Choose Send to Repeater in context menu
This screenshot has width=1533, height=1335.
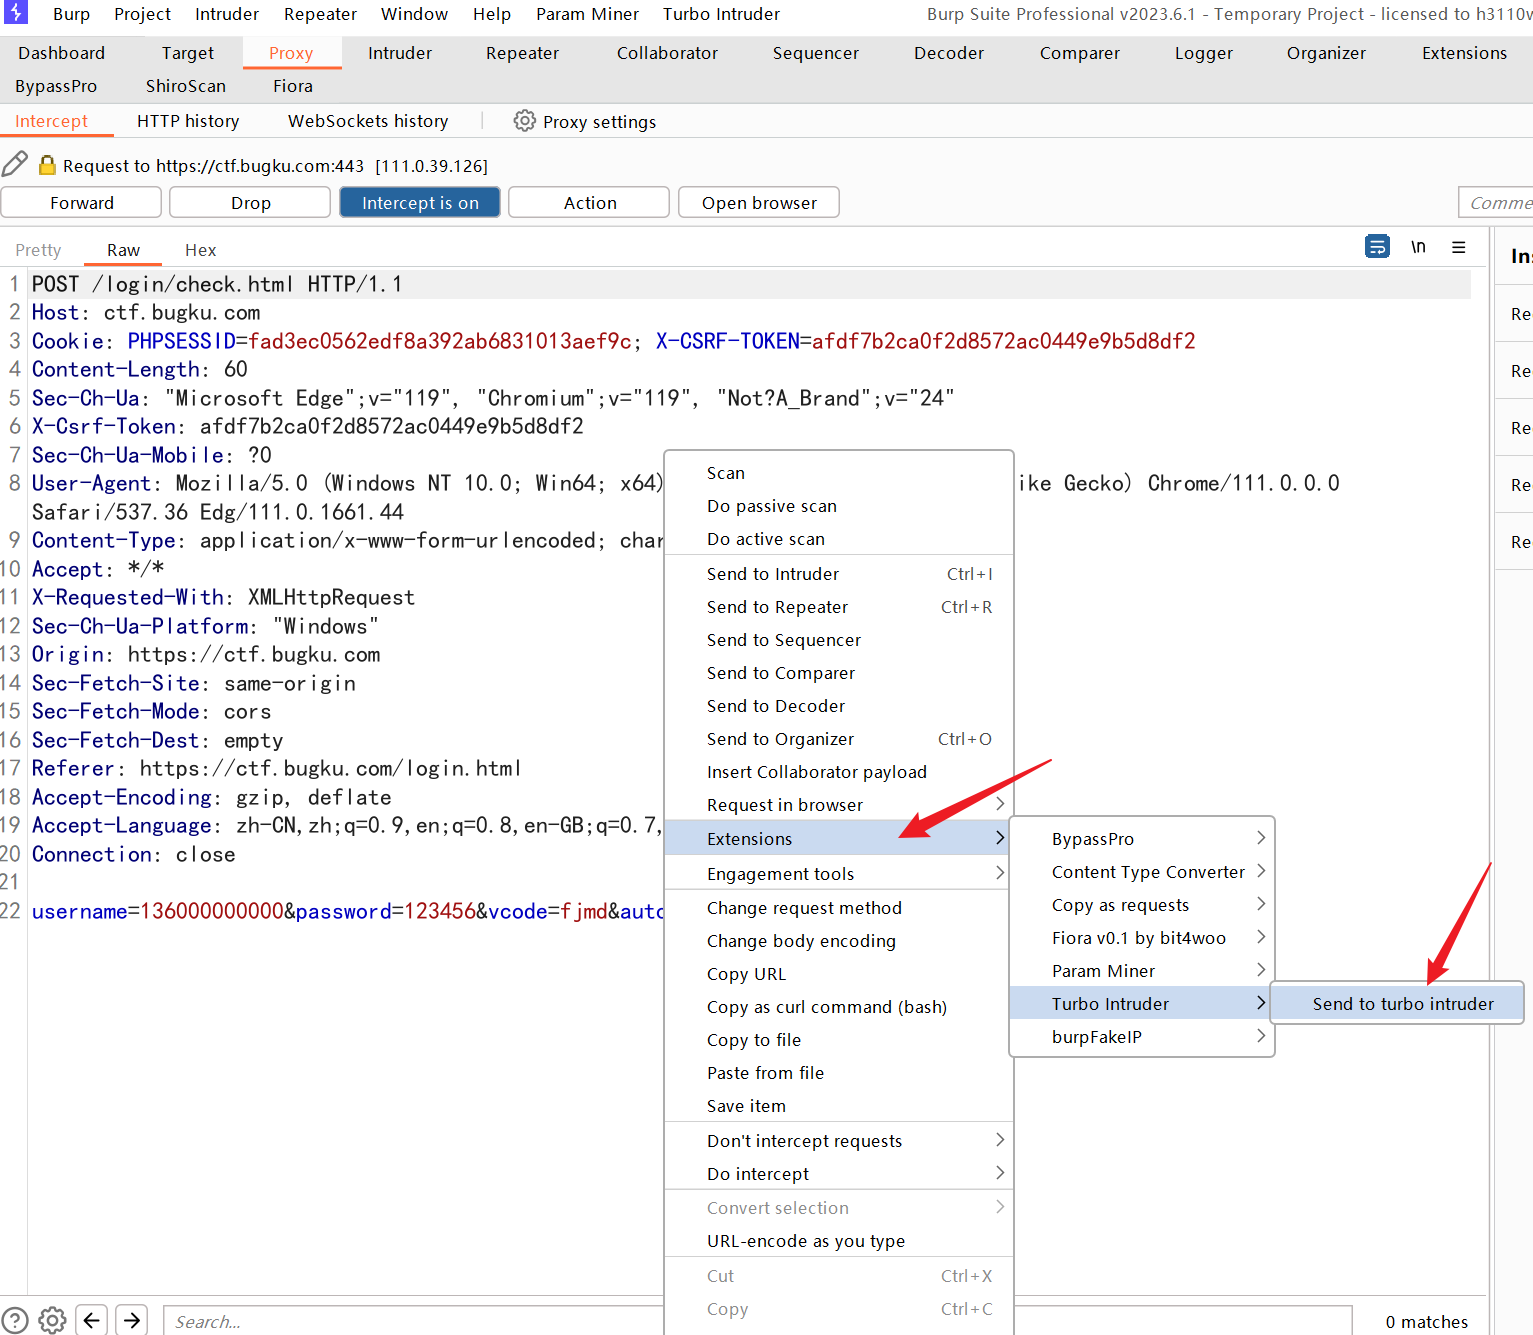(x=838, y=606)
